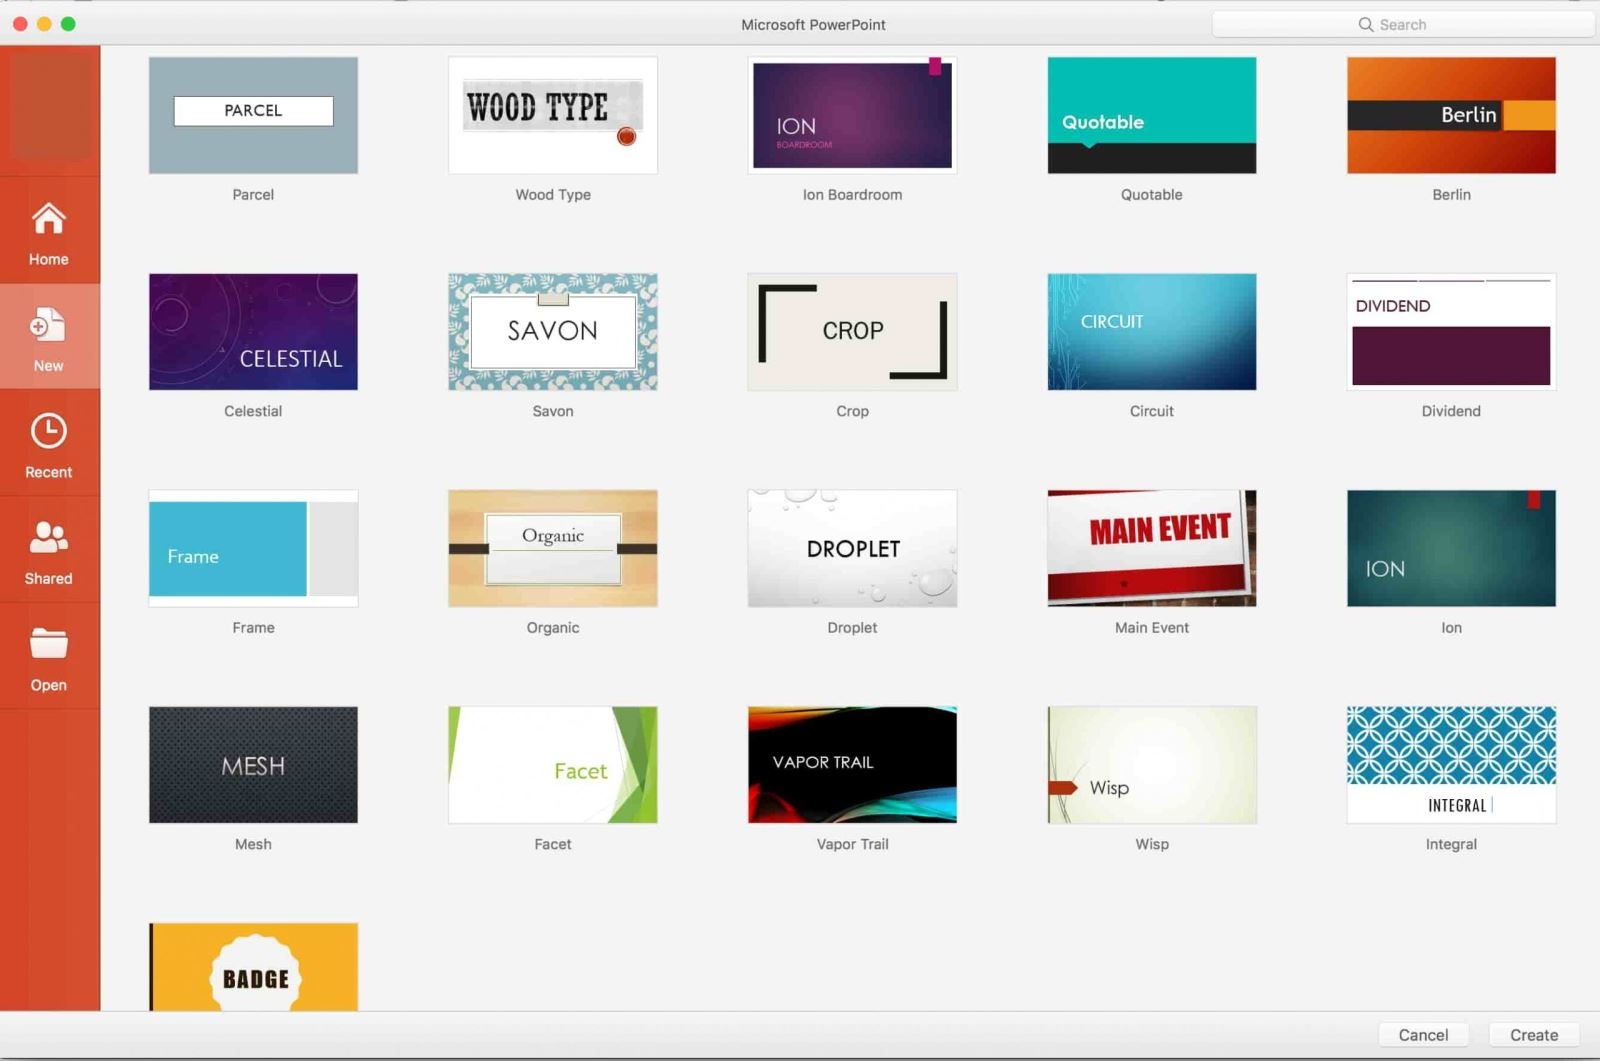
Task: Click the "Quotable" caption below its thumbnail
Action: (x=1152, y=195)
